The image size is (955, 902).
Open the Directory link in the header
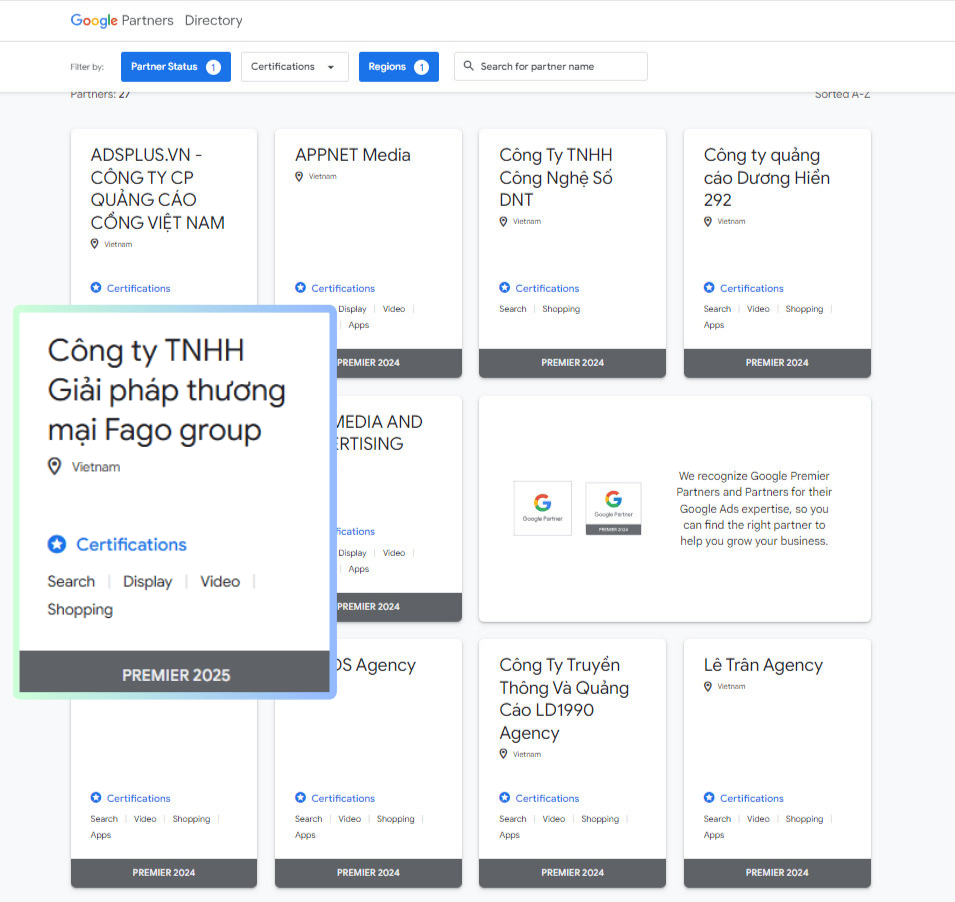pyautogui.click(x=213, y=21)
